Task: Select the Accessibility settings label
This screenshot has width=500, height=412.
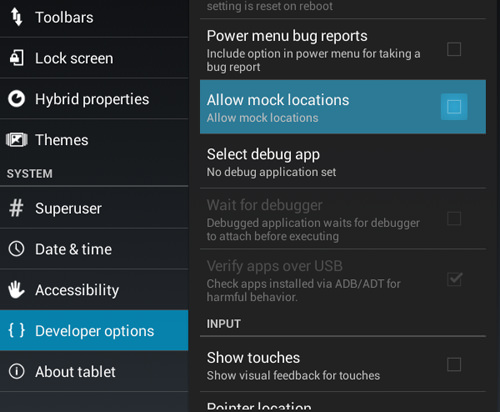Action: [x=77, y=290]
